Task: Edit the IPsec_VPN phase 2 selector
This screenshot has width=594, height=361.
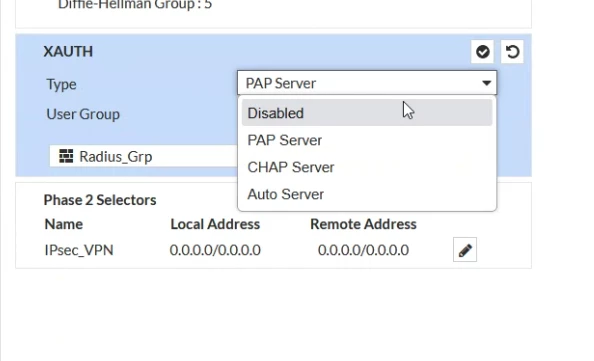Action: (465, 250)
